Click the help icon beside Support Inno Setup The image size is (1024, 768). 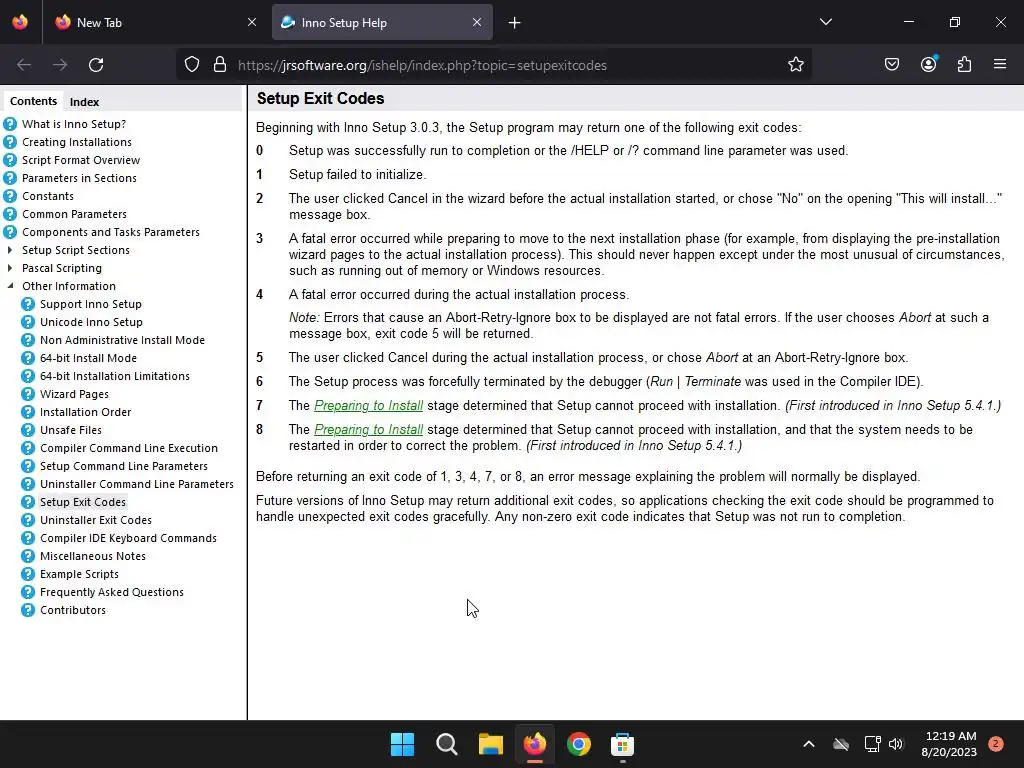coord(27,304)
